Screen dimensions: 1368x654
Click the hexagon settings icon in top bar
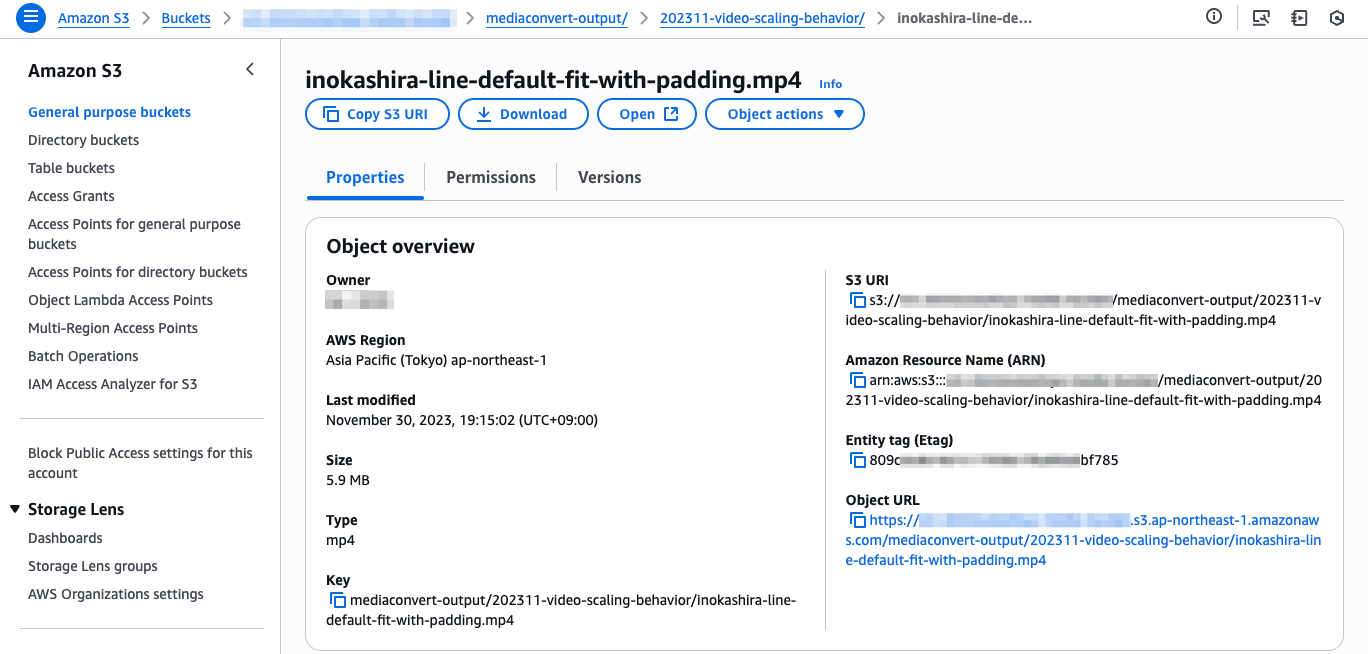[x=1337, y=18]
